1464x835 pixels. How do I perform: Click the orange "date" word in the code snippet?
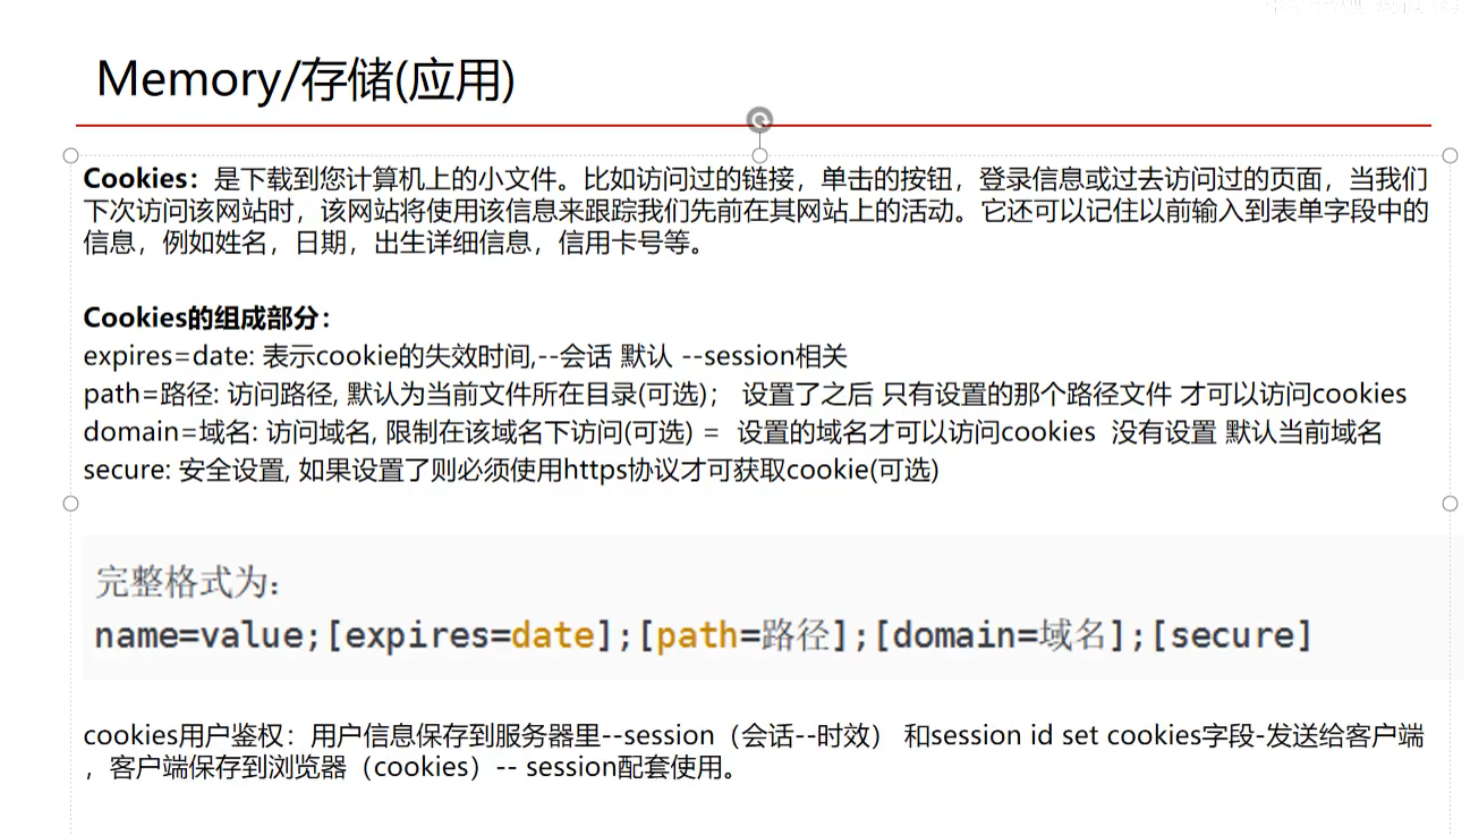(553, 636)
